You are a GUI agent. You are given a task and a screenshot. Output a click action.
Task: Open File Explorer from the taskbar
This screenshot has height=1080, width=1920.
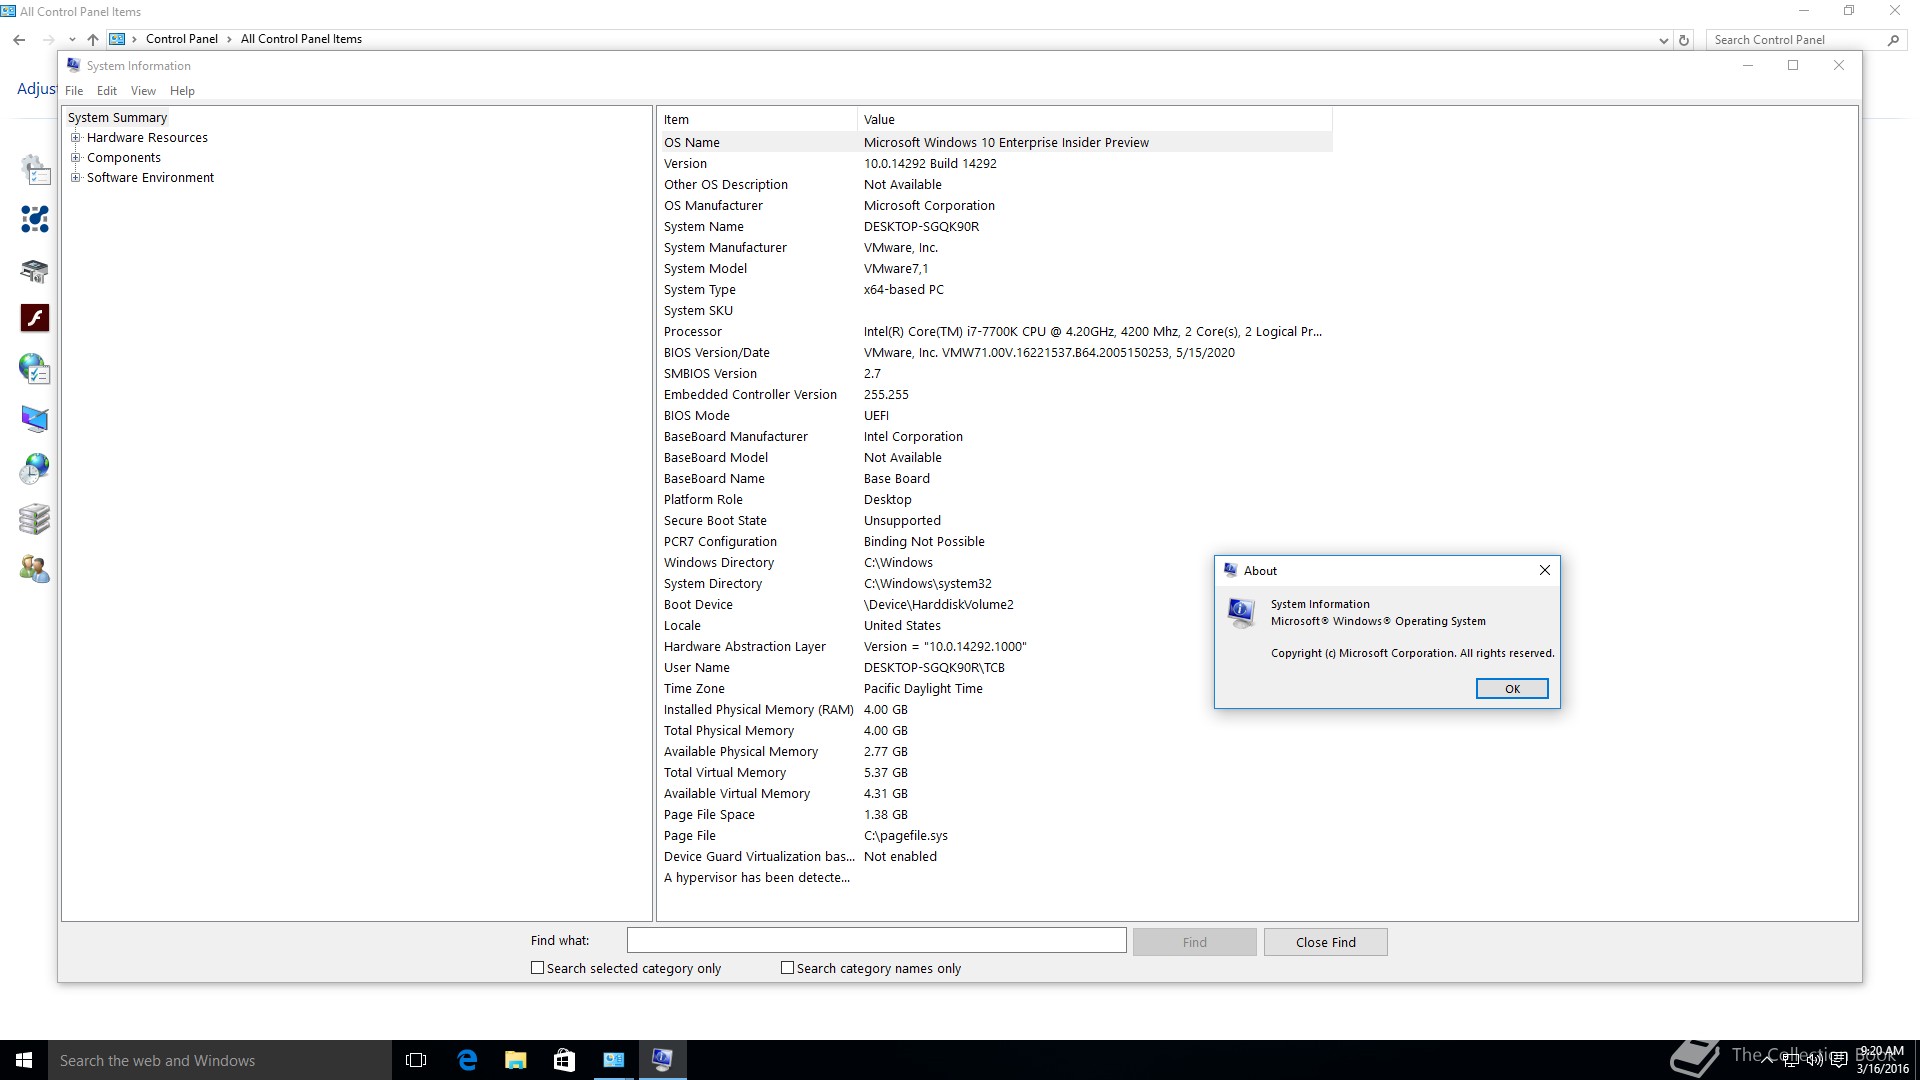tap(515, 1060)
